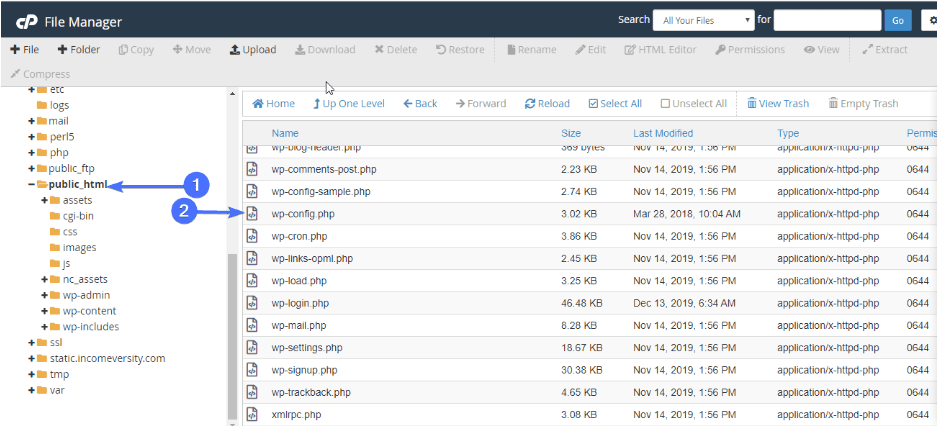Click the Extract toolbar button

coord(885,50)
